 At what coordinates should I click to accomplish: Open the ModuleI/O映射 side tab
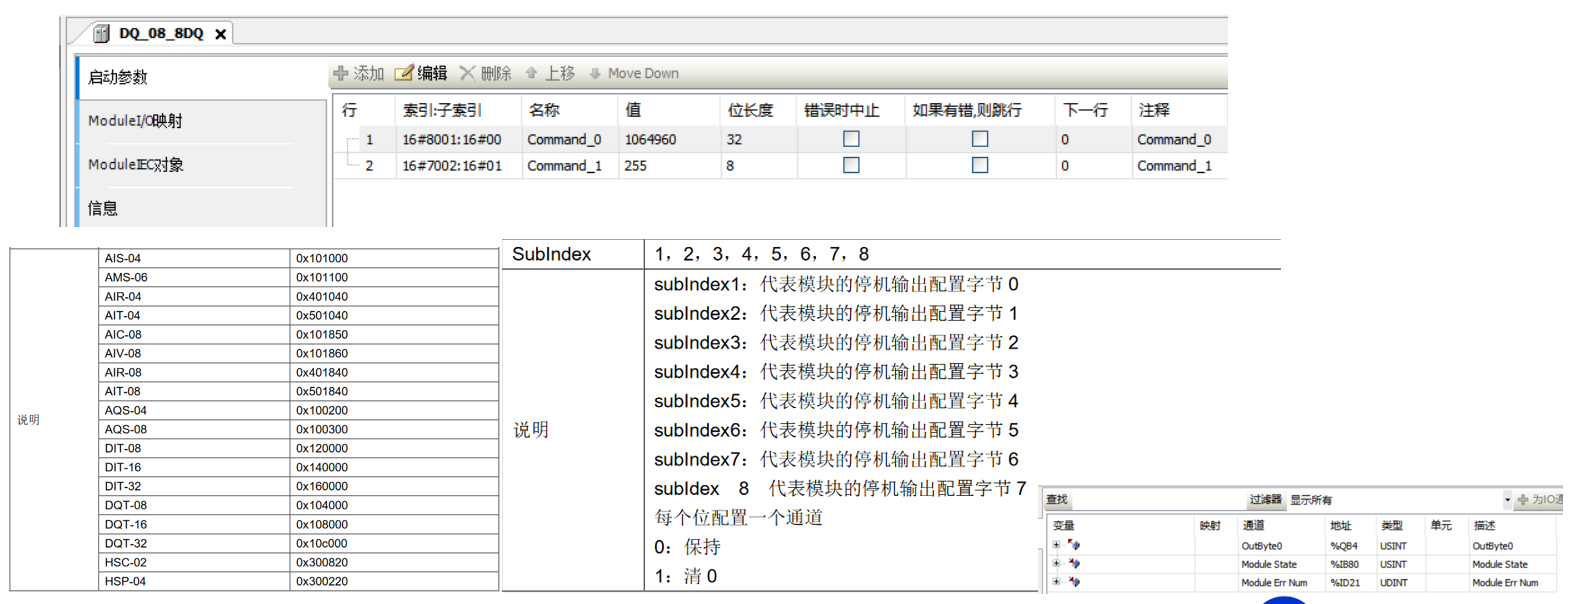point(202,121)
